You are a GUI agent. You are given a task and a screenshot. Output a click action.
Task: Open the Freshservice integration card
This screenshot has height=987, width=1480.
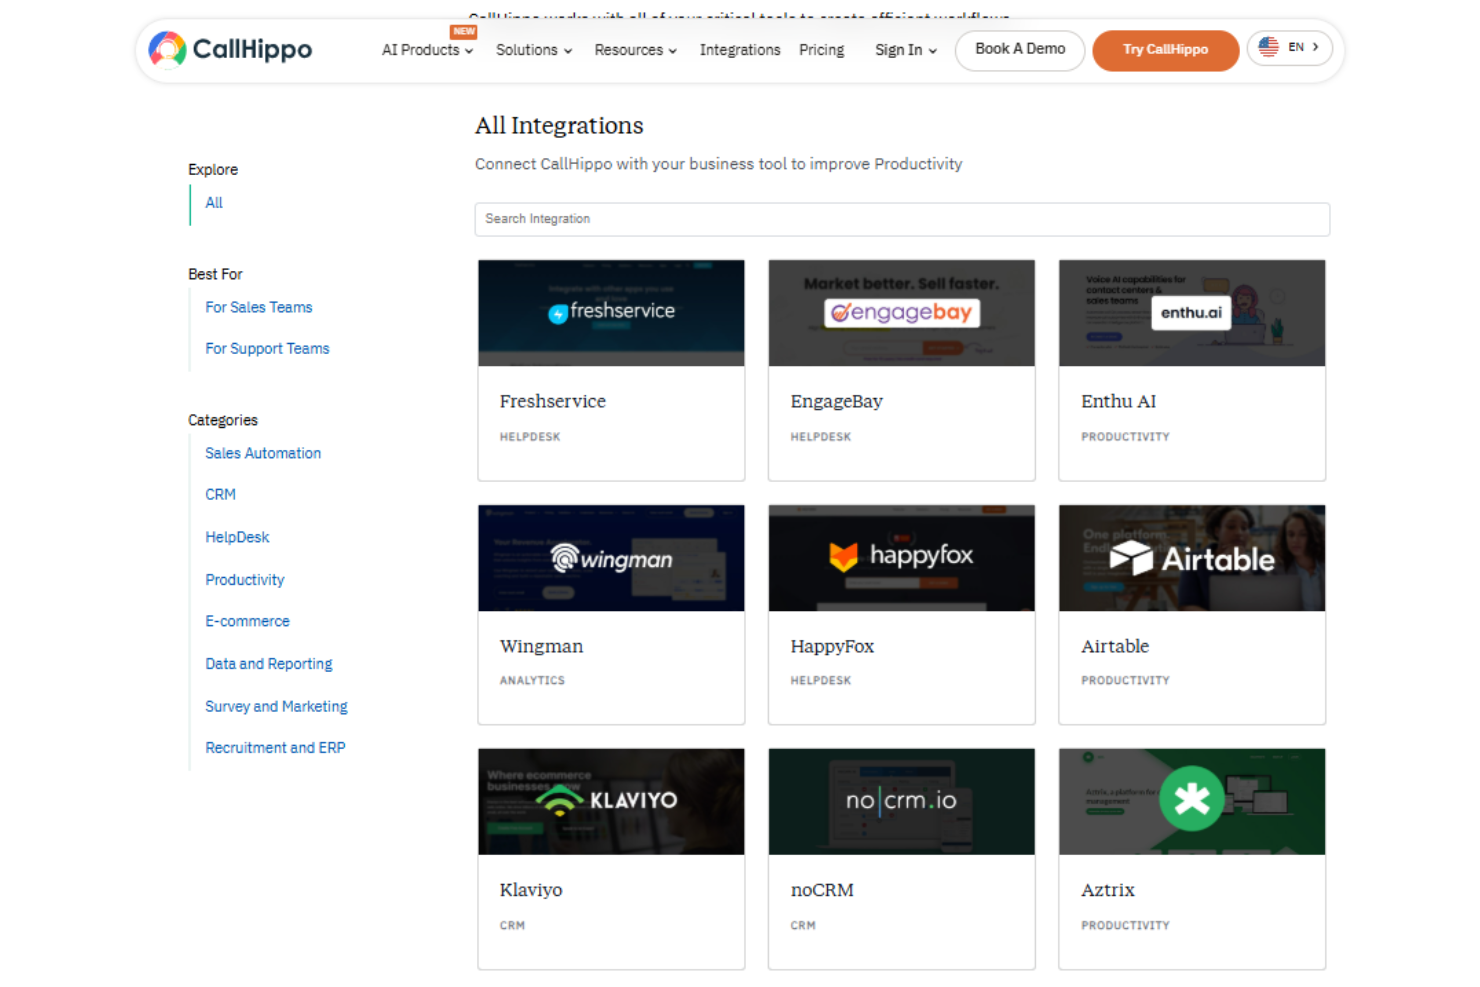pyautogui.click(x=611, y=370)
